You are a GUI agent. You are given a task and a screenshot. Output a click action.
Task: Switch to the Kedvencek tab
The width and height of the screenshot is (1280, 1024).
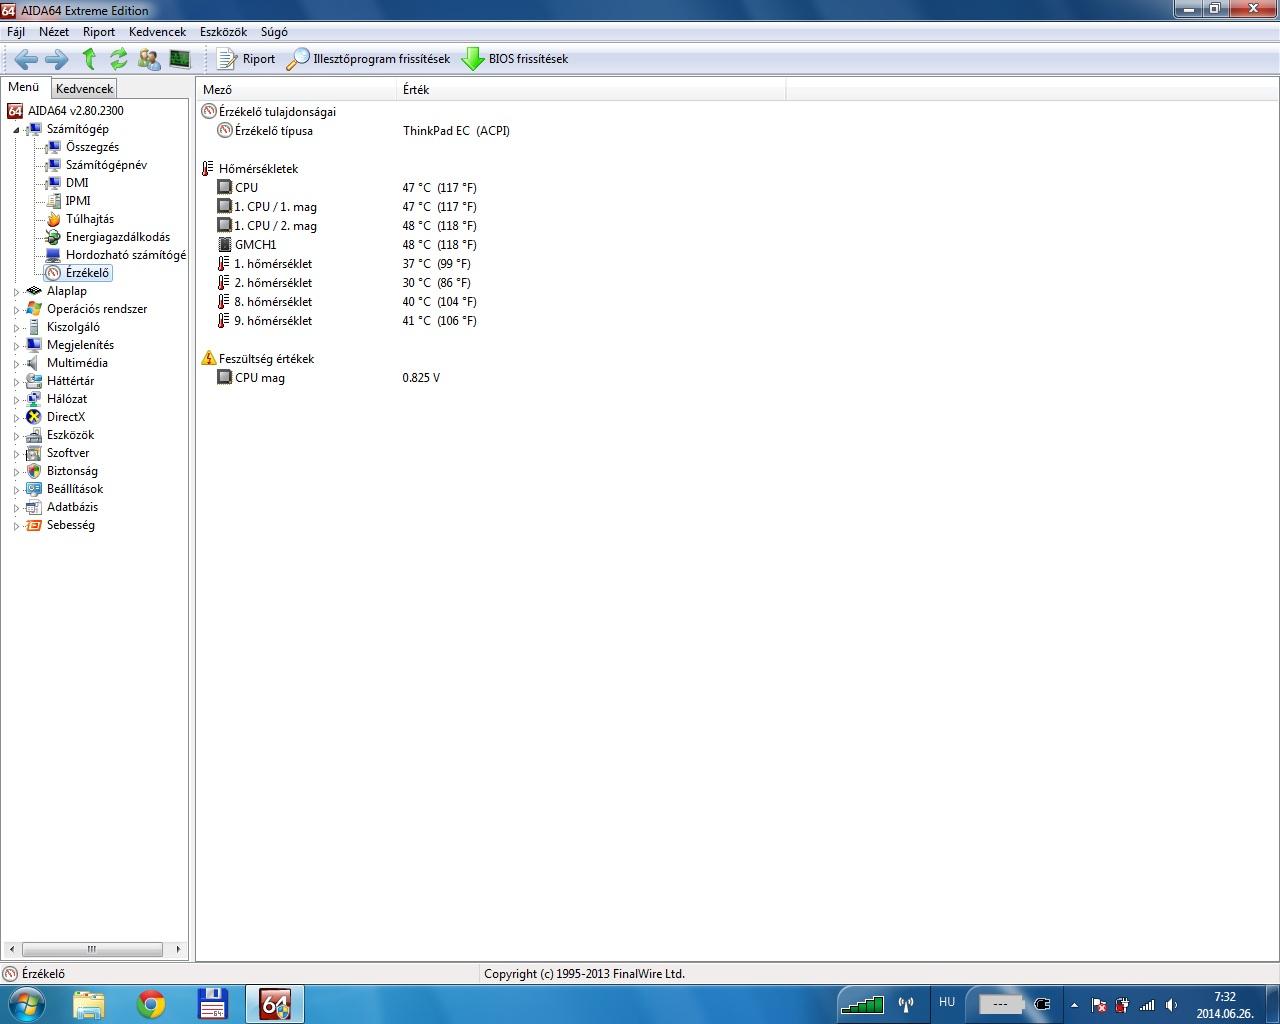[85, 89]
